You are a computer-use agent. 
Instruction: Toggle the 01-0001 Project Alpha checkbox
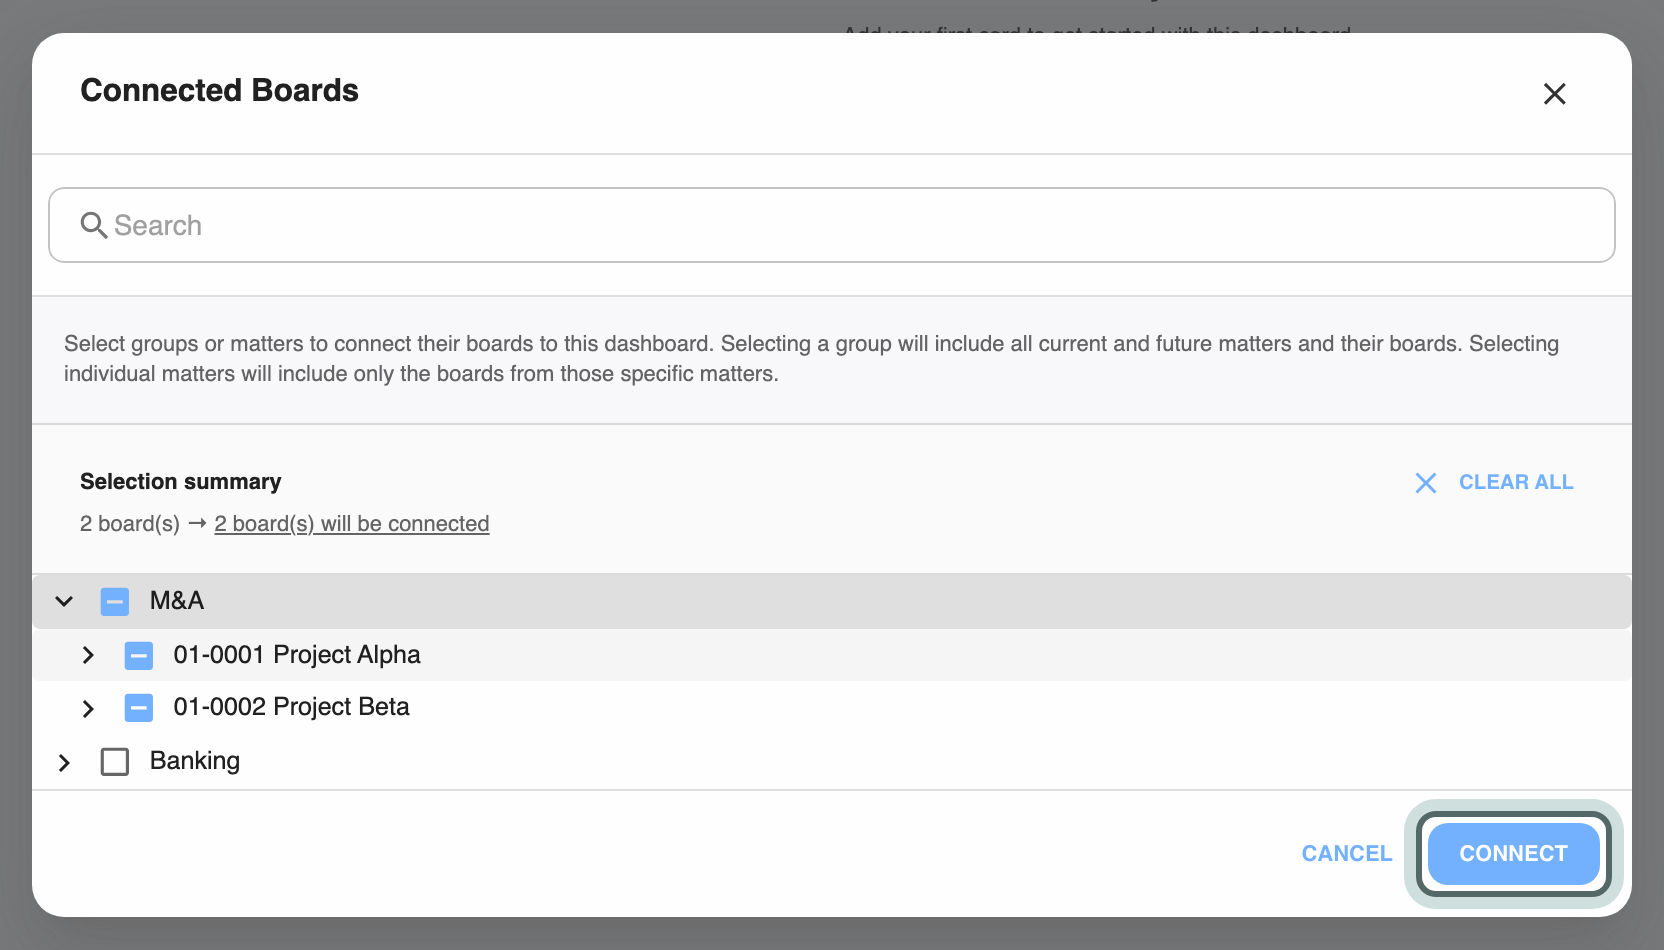click(x=139, y=656)
